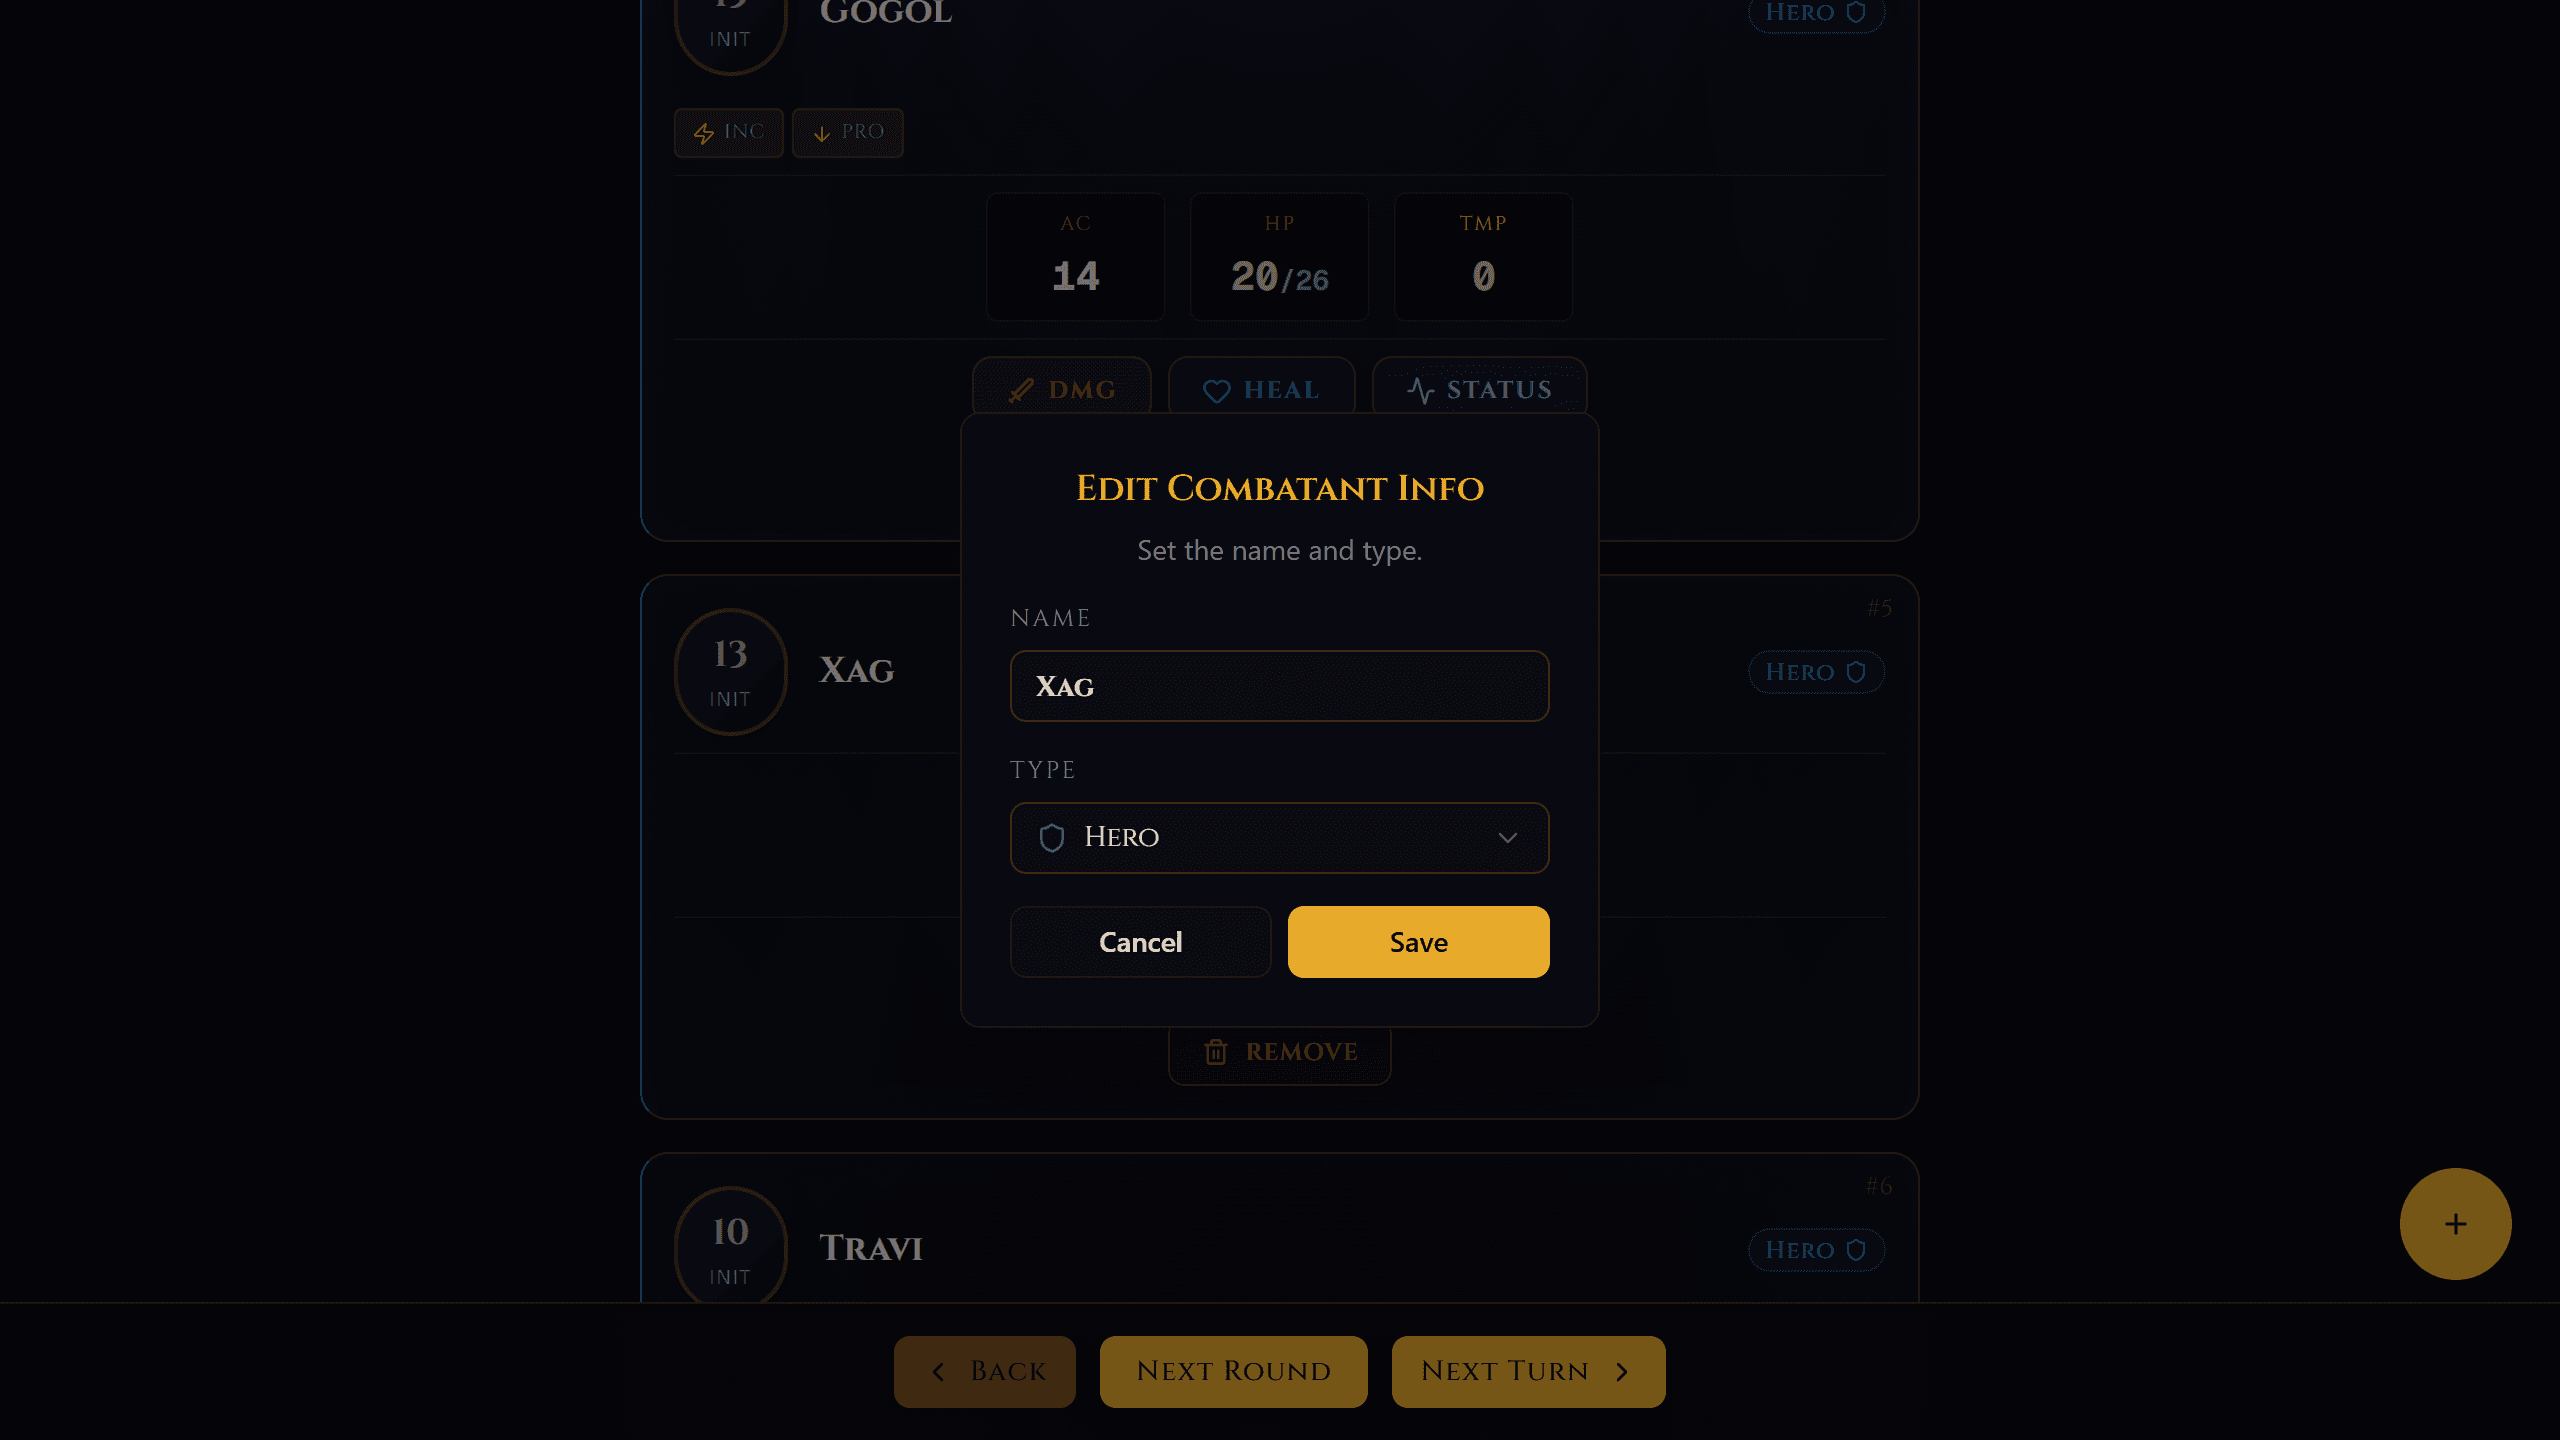Image resolution: width=2560 pixels, height=1440 pixels.
Task: Toggle Travi's Hero type badge
Action: click(x=1816, y=1250)
